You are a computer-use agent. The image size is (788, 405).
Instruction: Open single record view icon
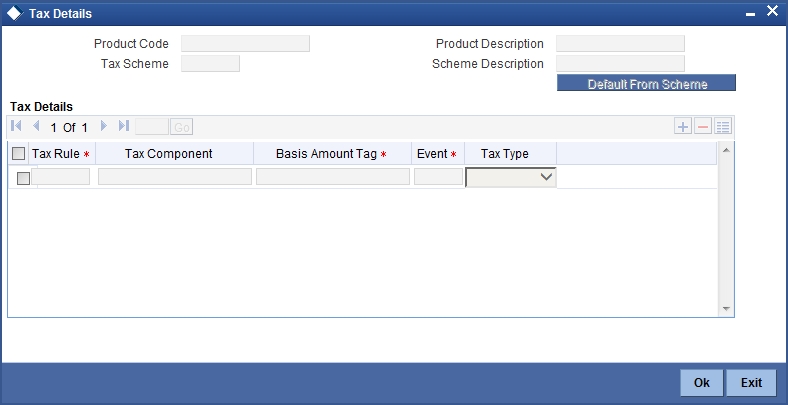pyautogui.click(x=723, y=127)
